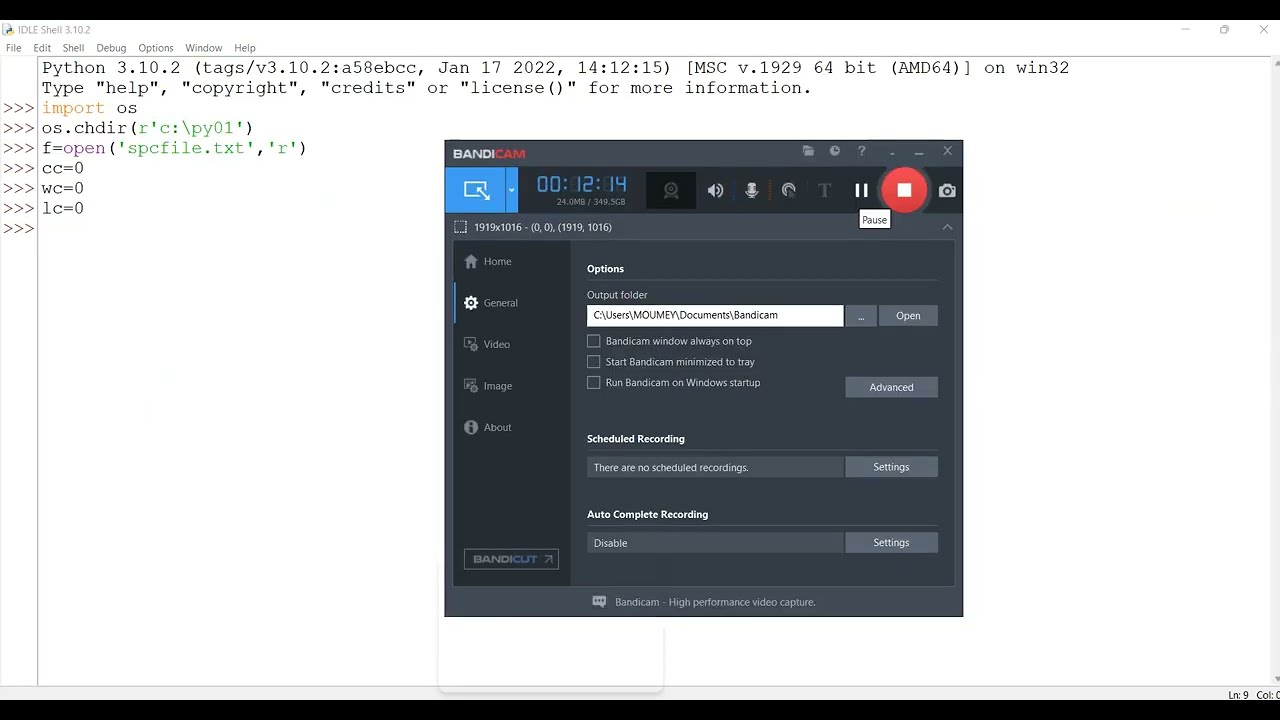Stop recording with red button
The height and width of the screenshot is (720, 1280).
(904, 190)
